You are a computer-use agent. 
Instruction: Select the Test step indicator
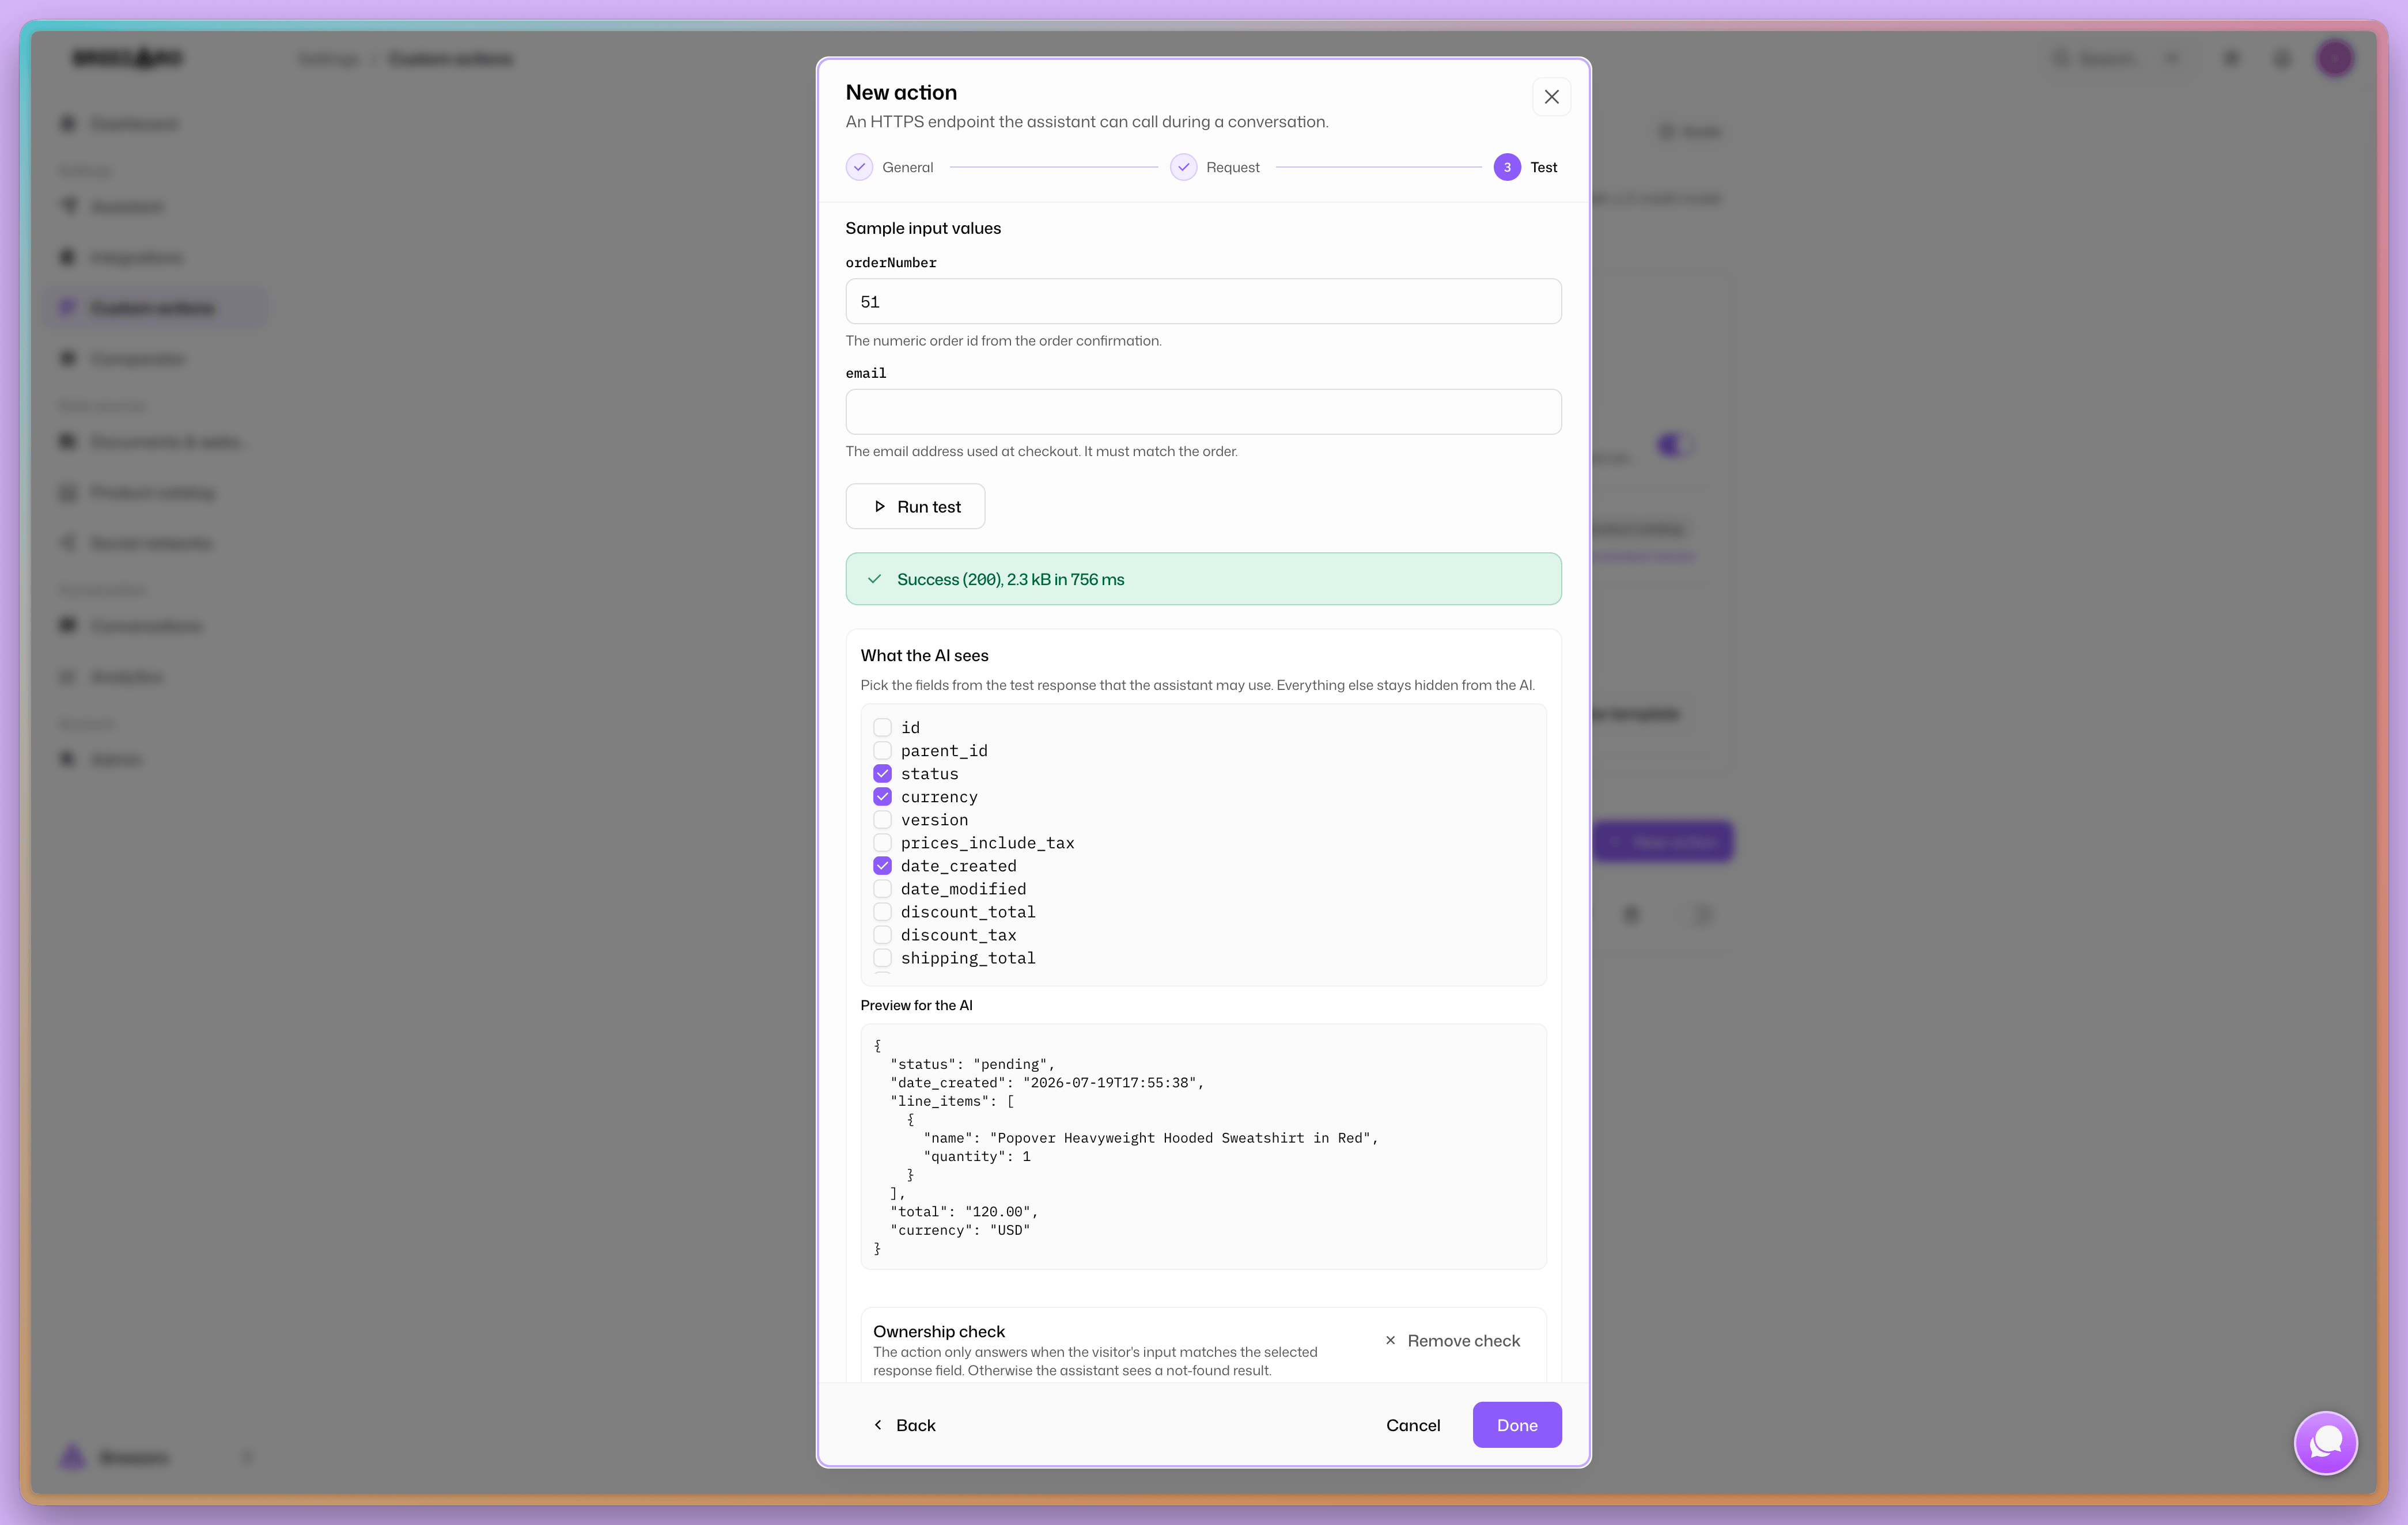(1525, 167)
